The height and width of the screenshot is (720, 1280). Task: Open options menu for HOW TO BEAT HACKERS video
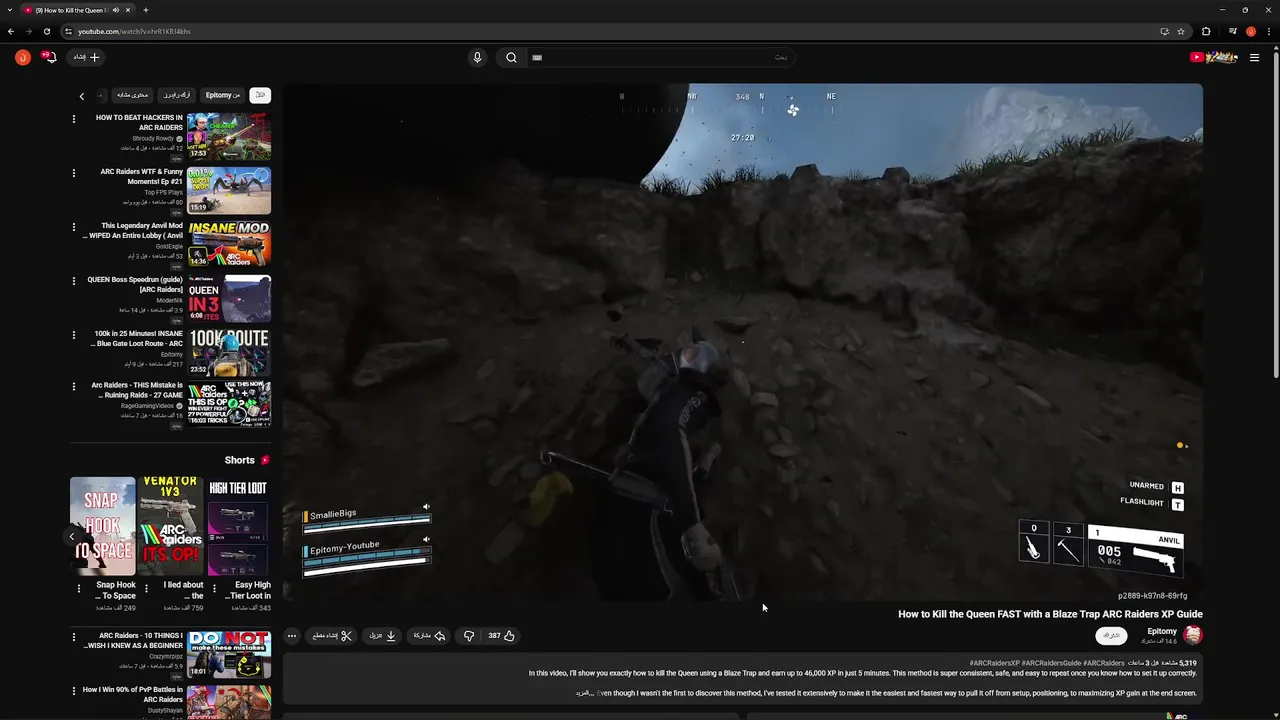pos(73,119)
